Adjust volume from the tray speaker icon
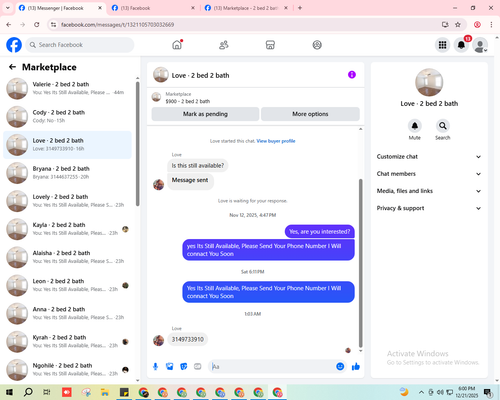 point(440,392)
